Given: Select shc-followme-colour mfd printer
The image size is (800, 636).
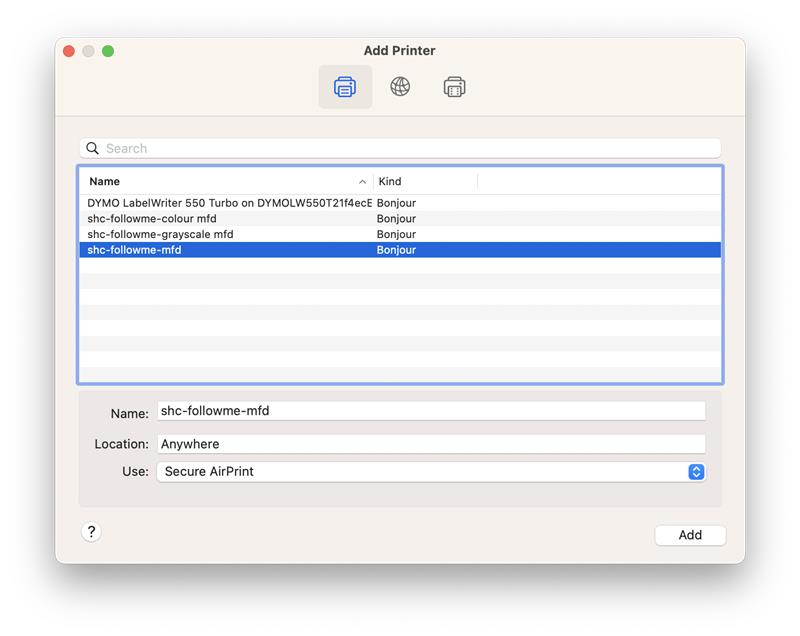Looking at the screenshot, I should point(152,218).
